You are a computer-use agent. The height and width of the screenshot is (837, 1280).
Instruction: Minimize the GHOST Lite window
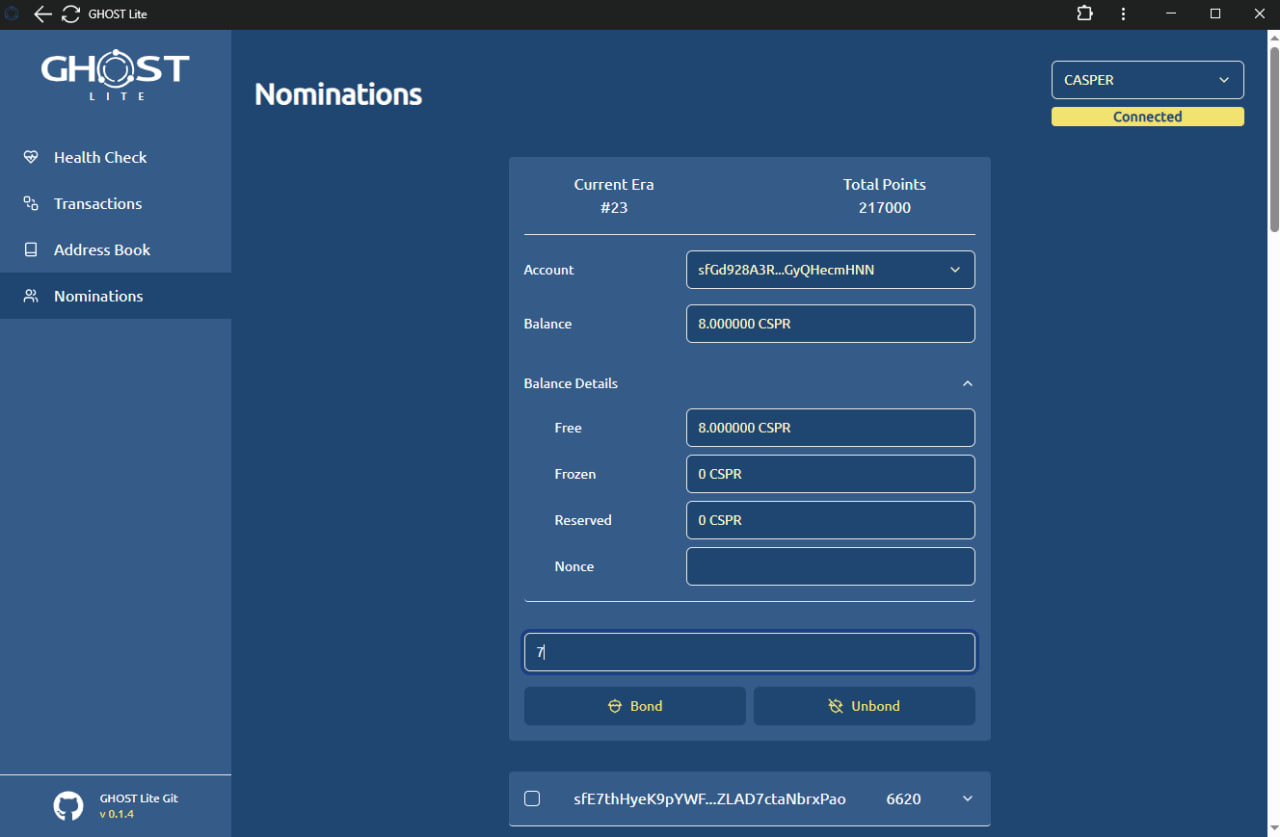click(x=1171, y=14)
